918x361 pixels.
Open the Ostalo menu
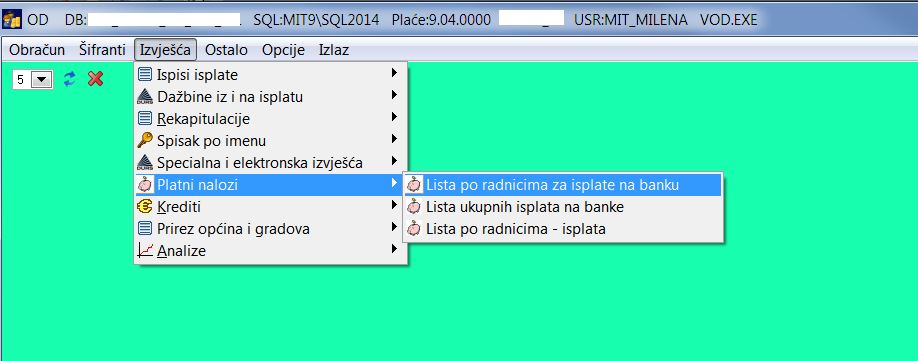tap(226, 50)
